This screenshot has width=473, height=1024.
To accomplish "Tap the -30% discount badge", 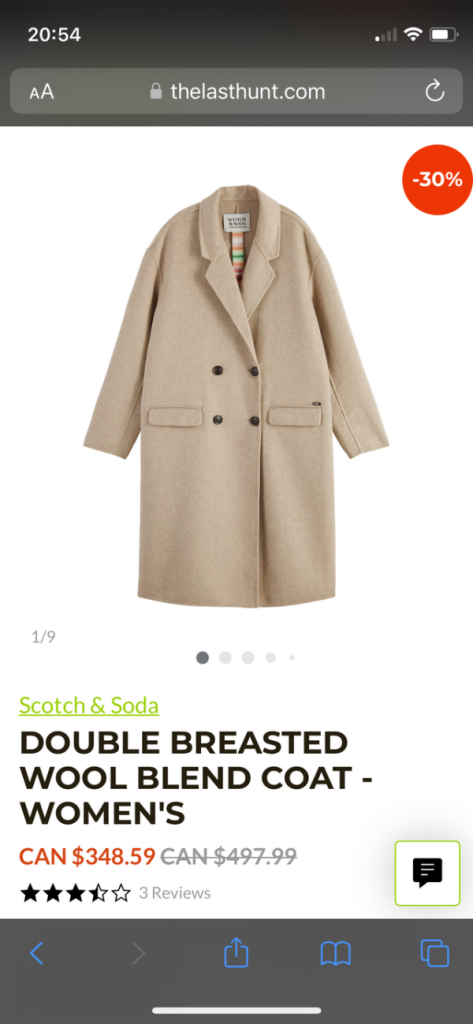I will (437, 180).
